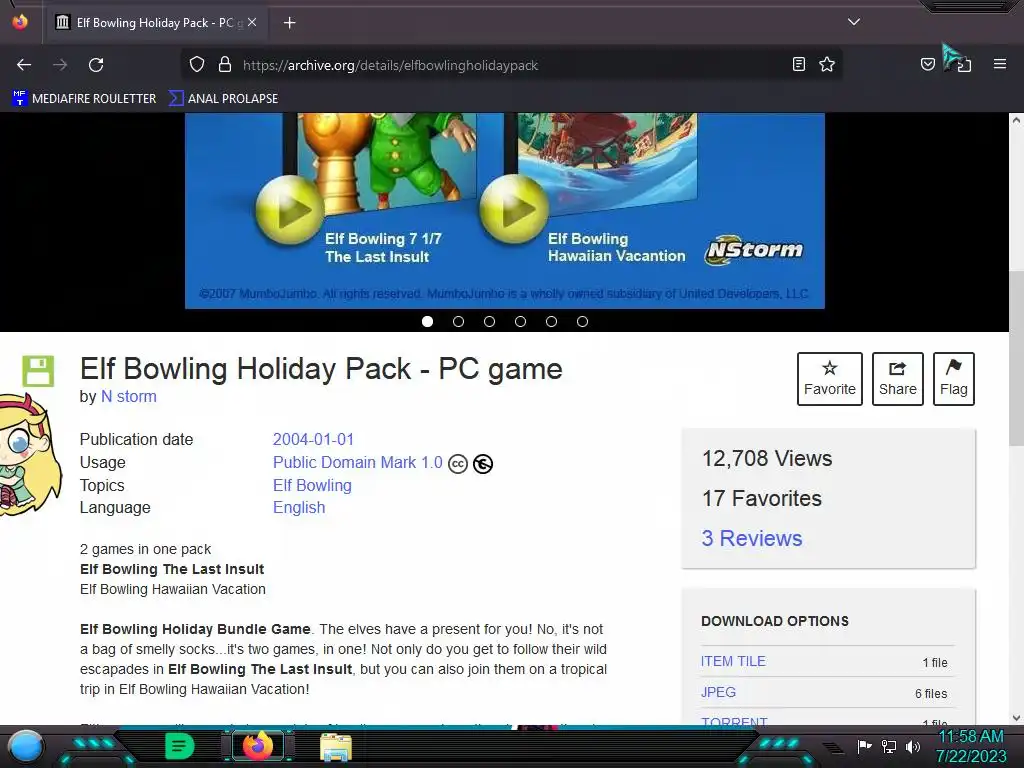Close the Elf Bowling Holiday Pack tab
The width and height of the screenshot is (1024, 768).
pyautogui.click(x=252, y=22)
